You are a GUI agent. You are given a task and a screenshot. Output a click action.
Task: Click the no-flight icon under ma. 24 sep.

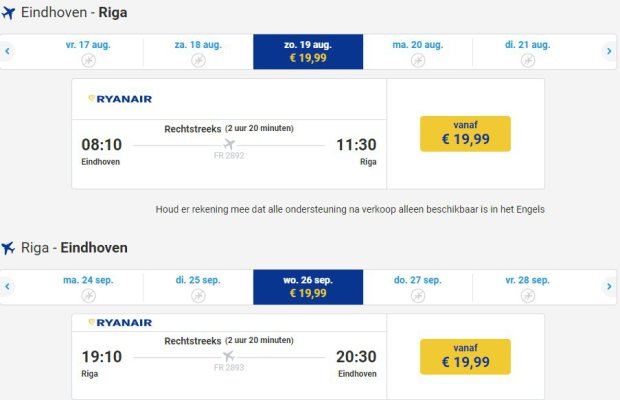point(88,295)
